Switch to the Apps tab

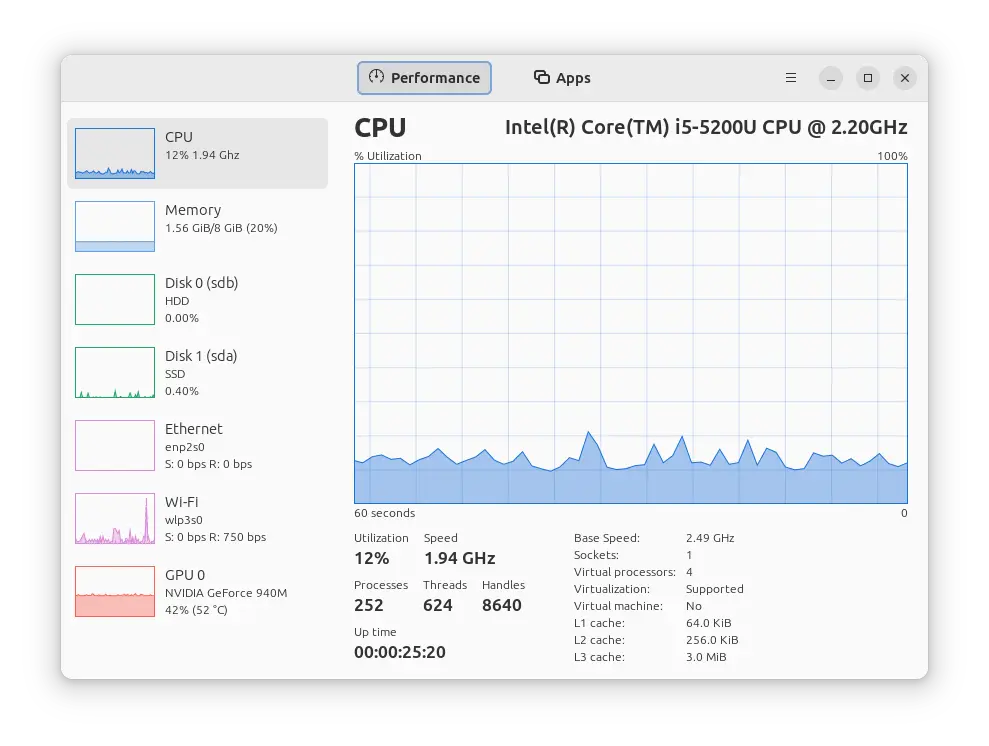coord(562,78)
